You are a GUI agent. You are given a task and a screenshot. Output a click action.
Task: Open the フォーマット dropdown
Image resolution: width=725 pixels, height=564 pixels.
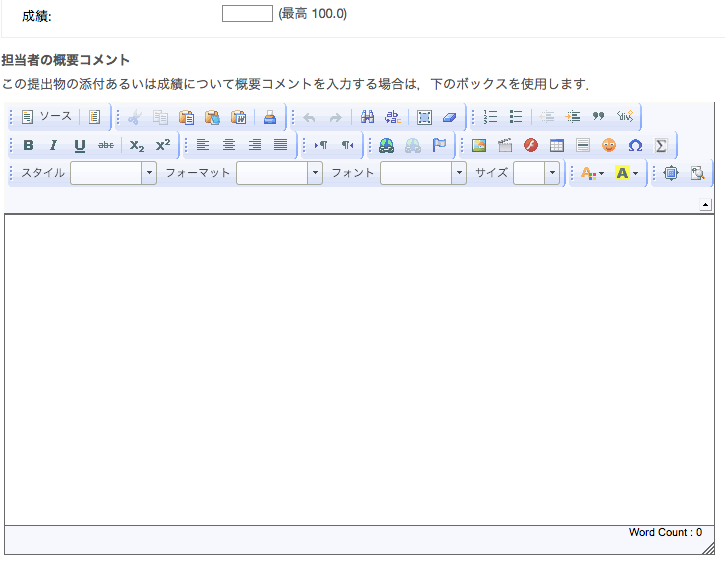pyautogui.click(x=279, y=173)
